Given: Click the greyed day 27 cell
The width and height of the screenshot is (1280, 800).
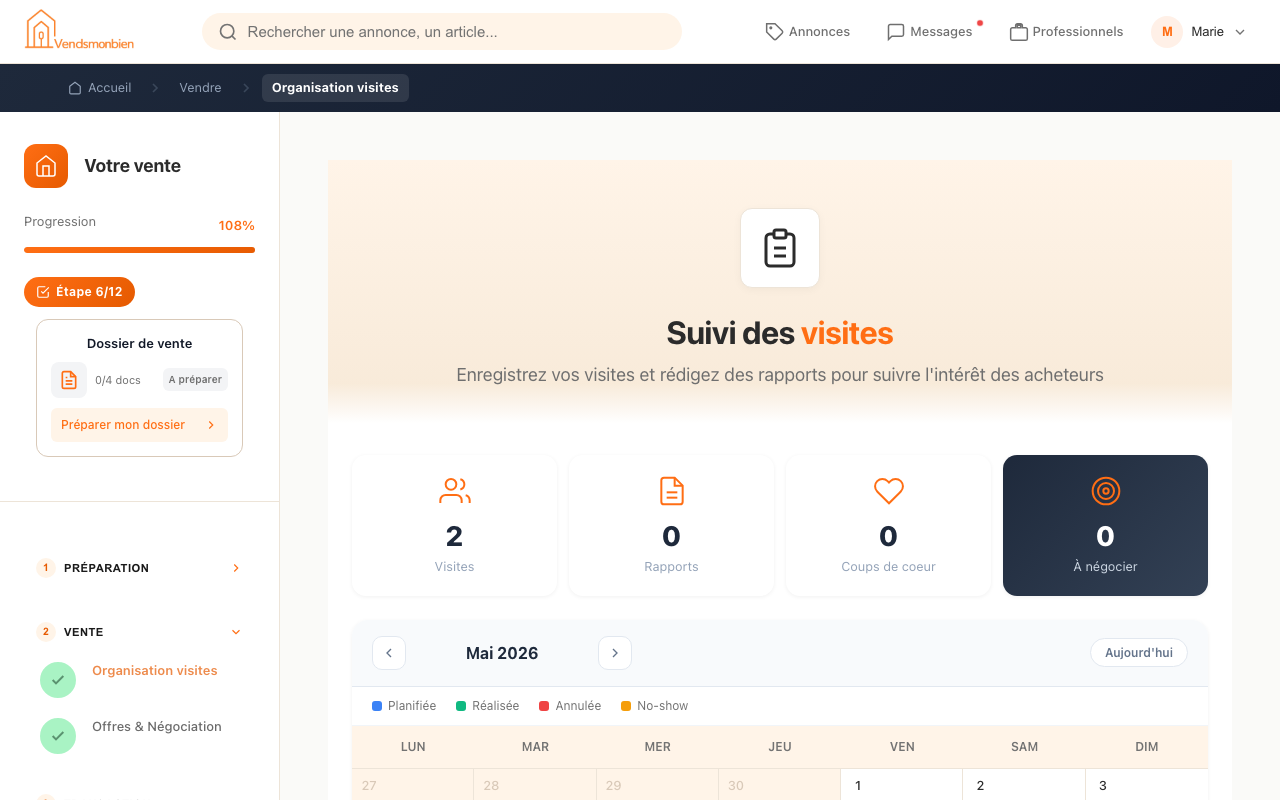Looking at the screenshot, I should pyautogui.click(x=413, y=785).
